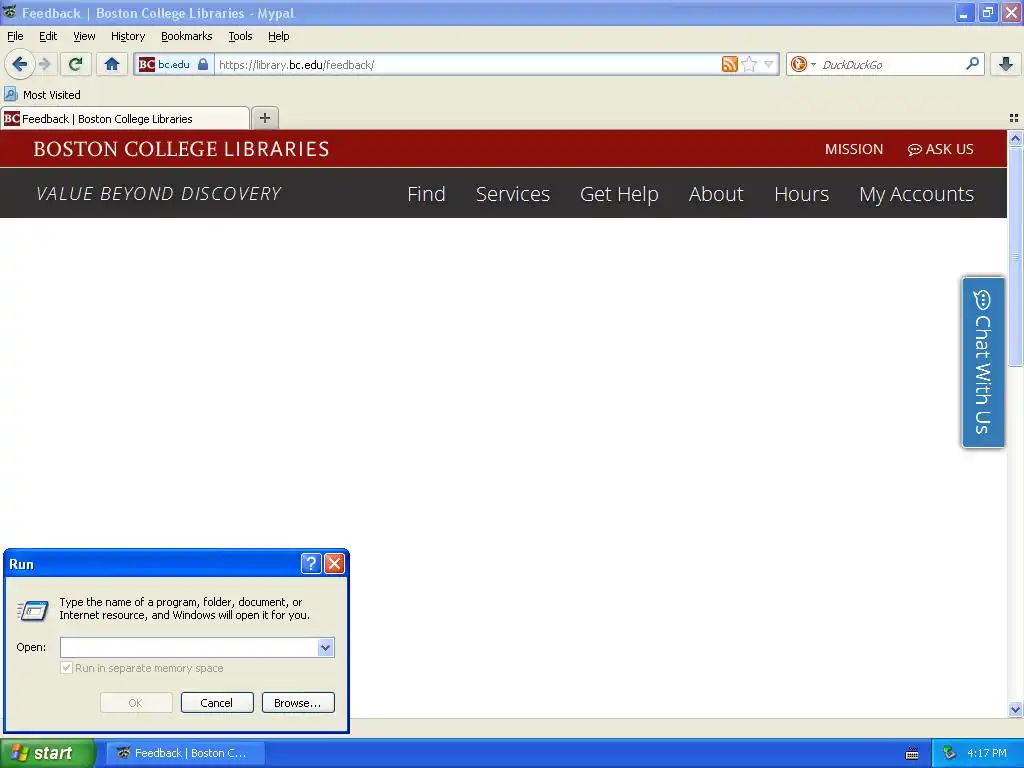Viewport: 1024px width, 768px height.
Task: Minimize the Mypal browser window
Action: [964, 12]
